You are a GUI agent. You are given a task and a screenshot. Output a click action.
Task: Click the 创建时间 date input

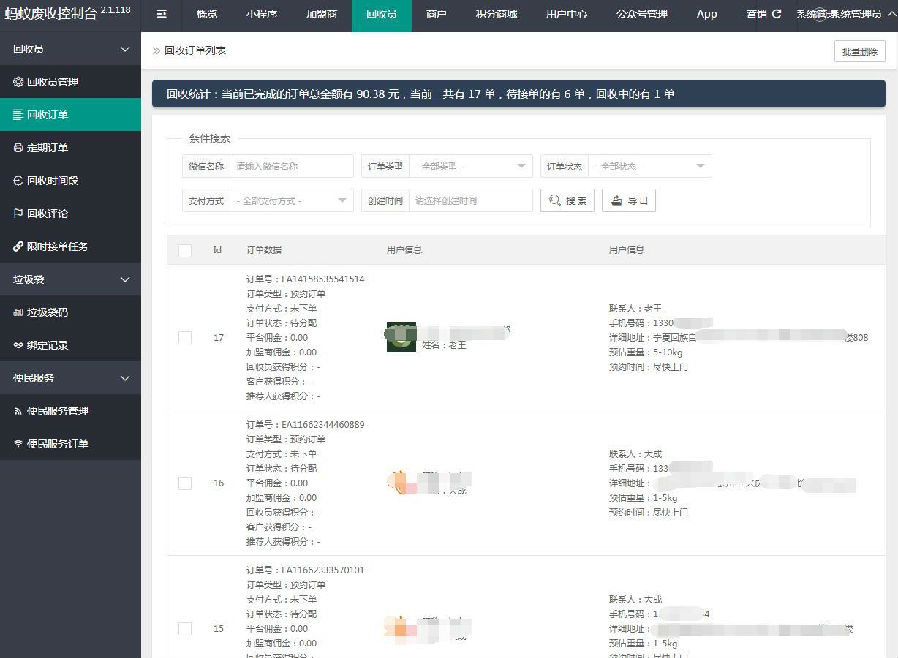[x=471, y=201]
